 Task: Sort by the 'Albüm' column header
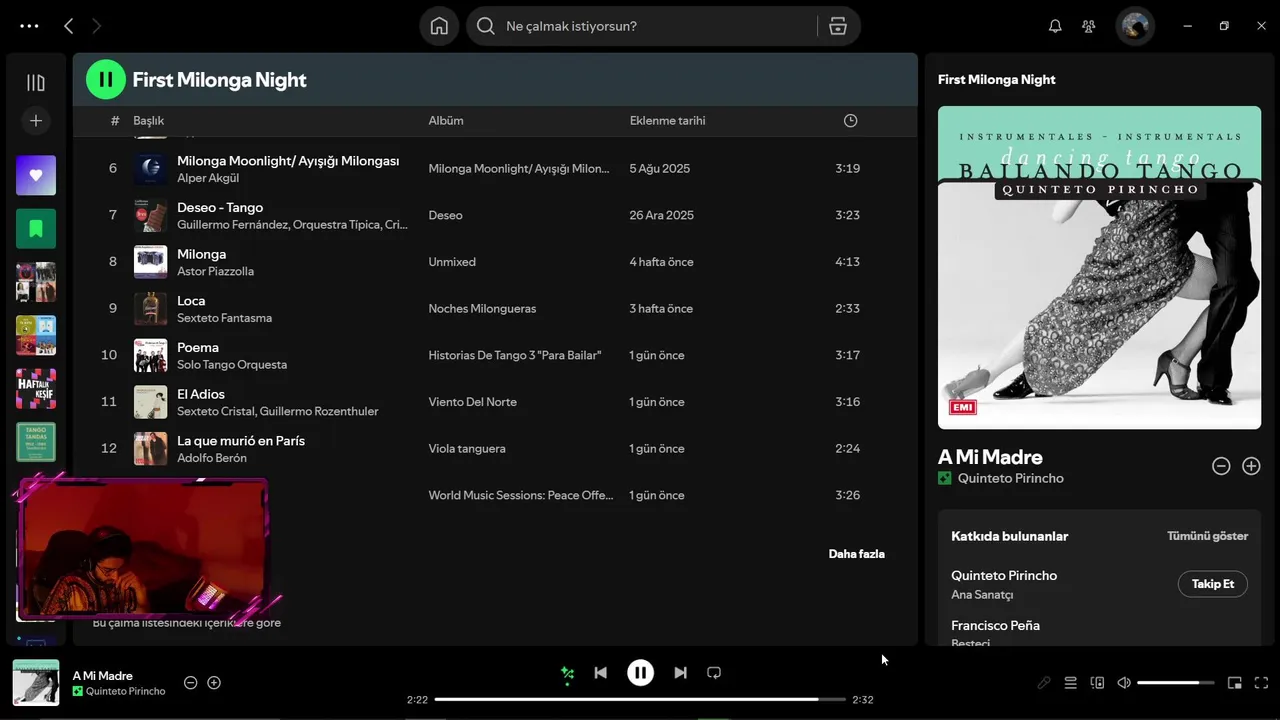coord(446,121)
